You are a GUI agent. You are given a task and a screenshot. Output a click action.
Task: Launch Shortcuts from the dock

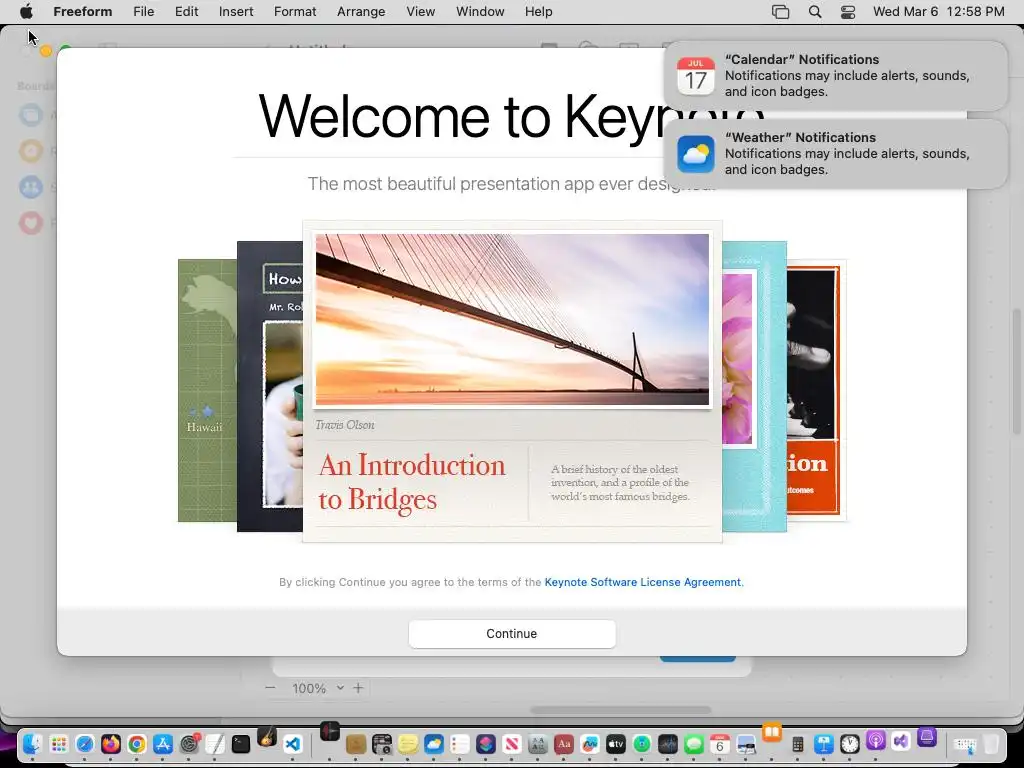click(486, 744)
